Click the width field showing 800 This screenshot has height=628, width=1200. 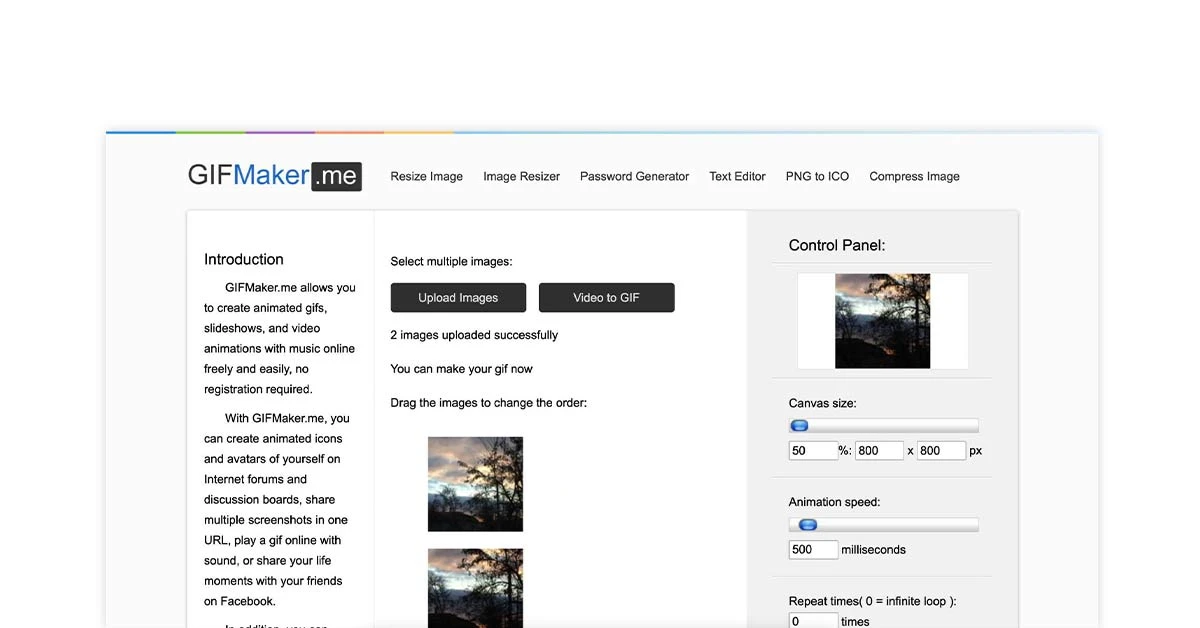coord(879,450)
